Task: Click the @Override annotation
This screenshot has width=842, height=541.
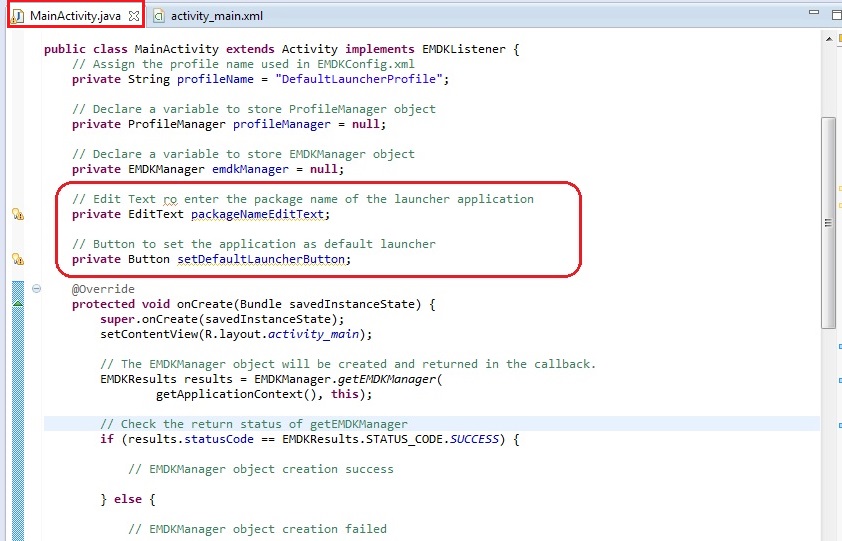Action: pyautogui.click(x=103, y=289)
